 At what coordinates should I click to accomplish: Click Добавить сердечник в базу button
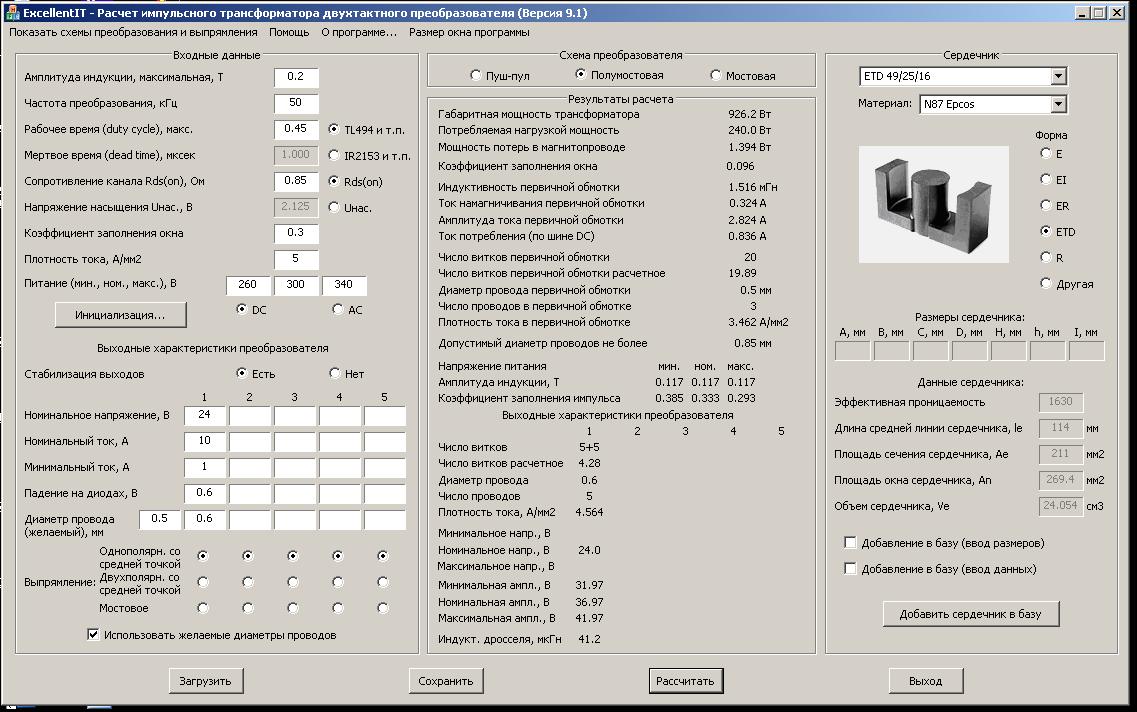point(970,614)
